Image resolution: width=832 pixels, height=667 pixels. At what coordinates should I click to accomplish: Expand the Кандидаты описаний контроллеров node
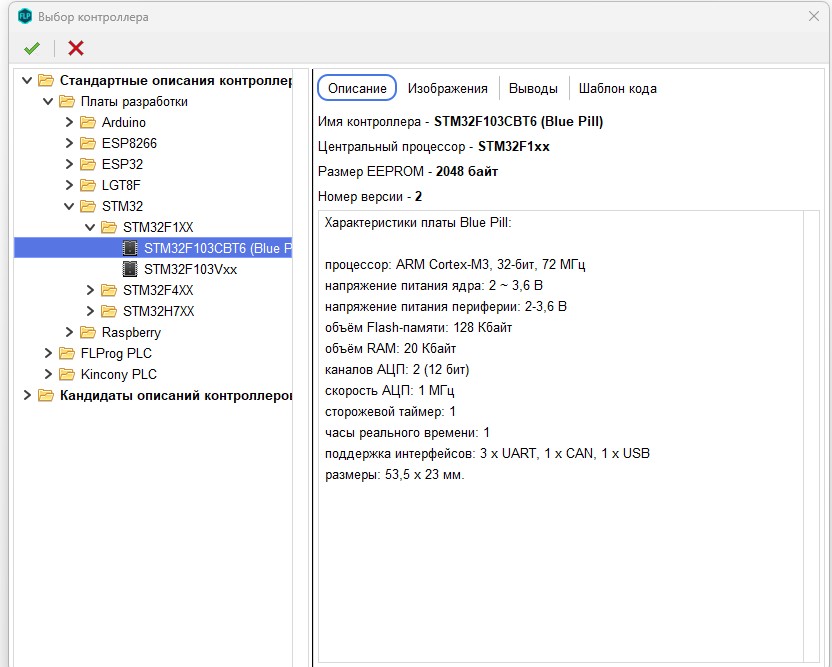click(x=27, y=395)
